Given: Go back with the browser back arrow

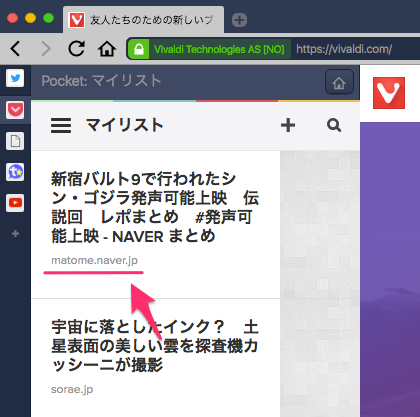Looking at the screenshot, I should [x=15, y=49].
